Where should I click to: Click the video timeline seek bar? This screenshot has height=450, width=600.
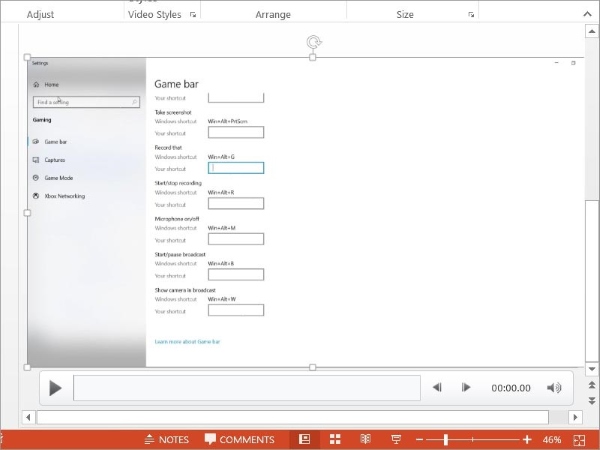click(x=246, y=388)
